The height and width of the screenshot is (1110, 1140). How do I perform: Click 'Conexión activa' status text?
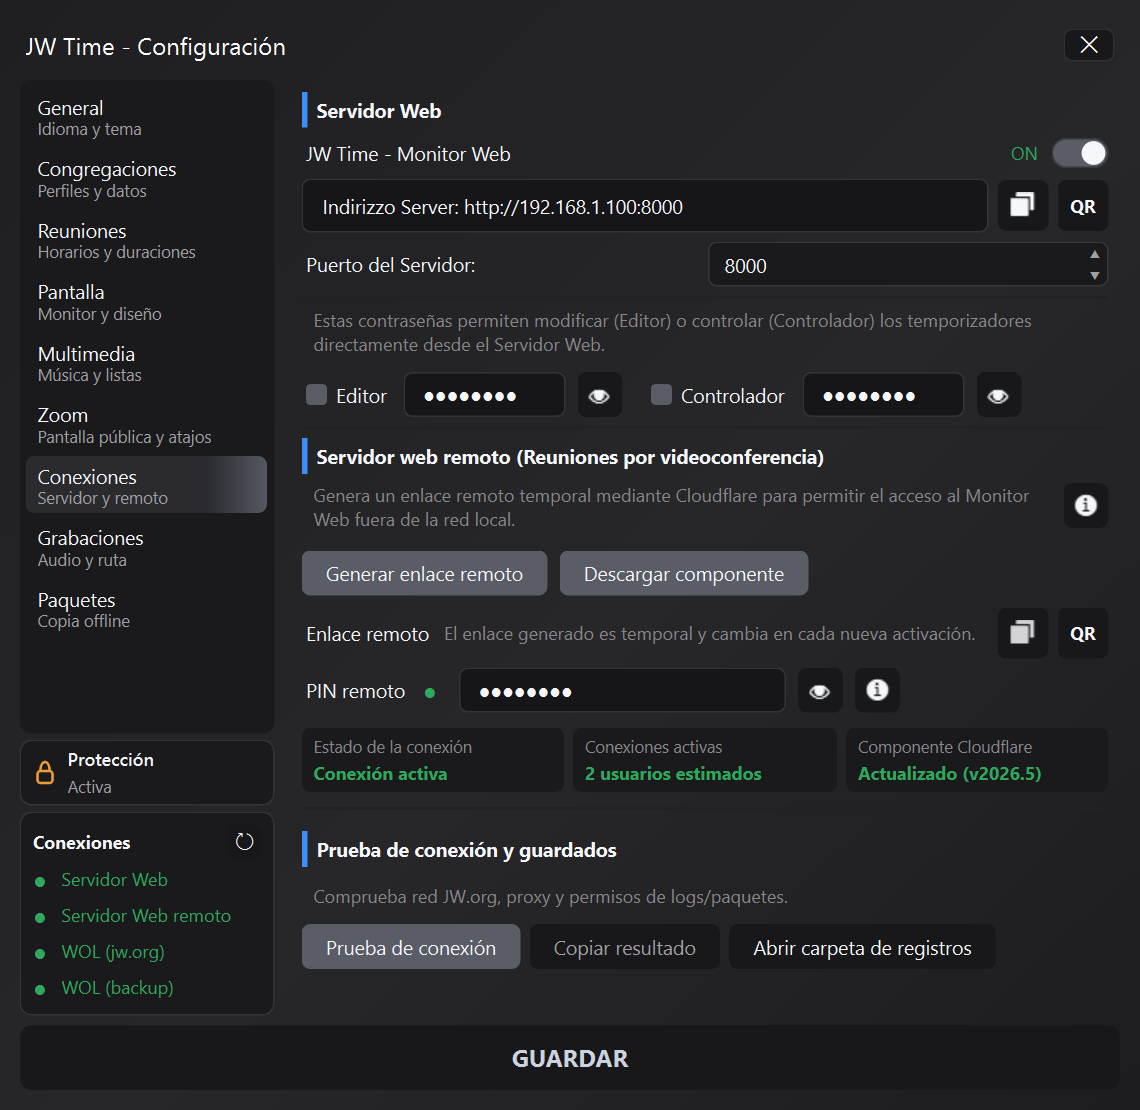(x=380, y=773)
